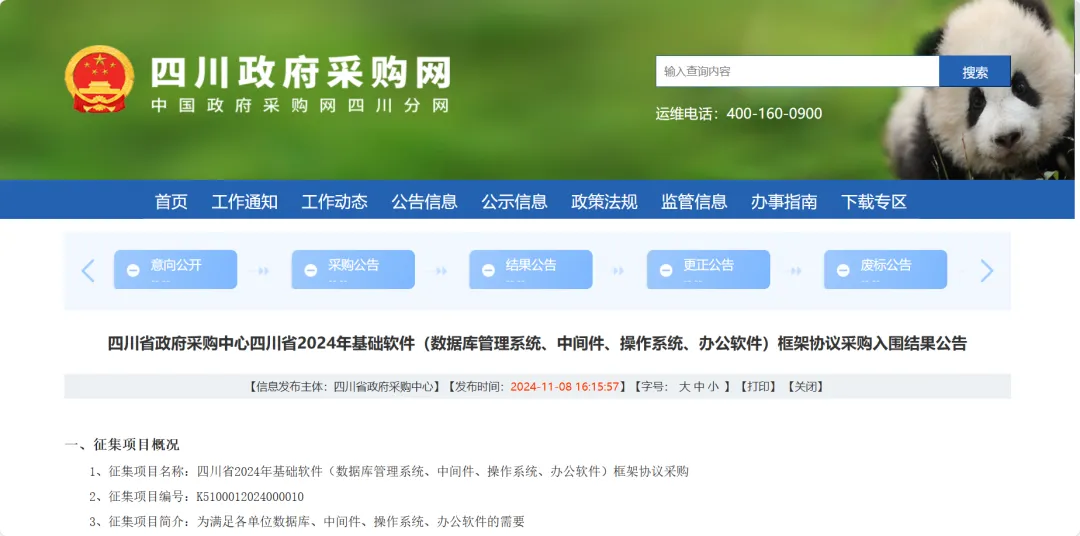This screenshot has width=1080, height=536.
Task: Click the heading 一、征集项目概况
Action: coord(122,445)
